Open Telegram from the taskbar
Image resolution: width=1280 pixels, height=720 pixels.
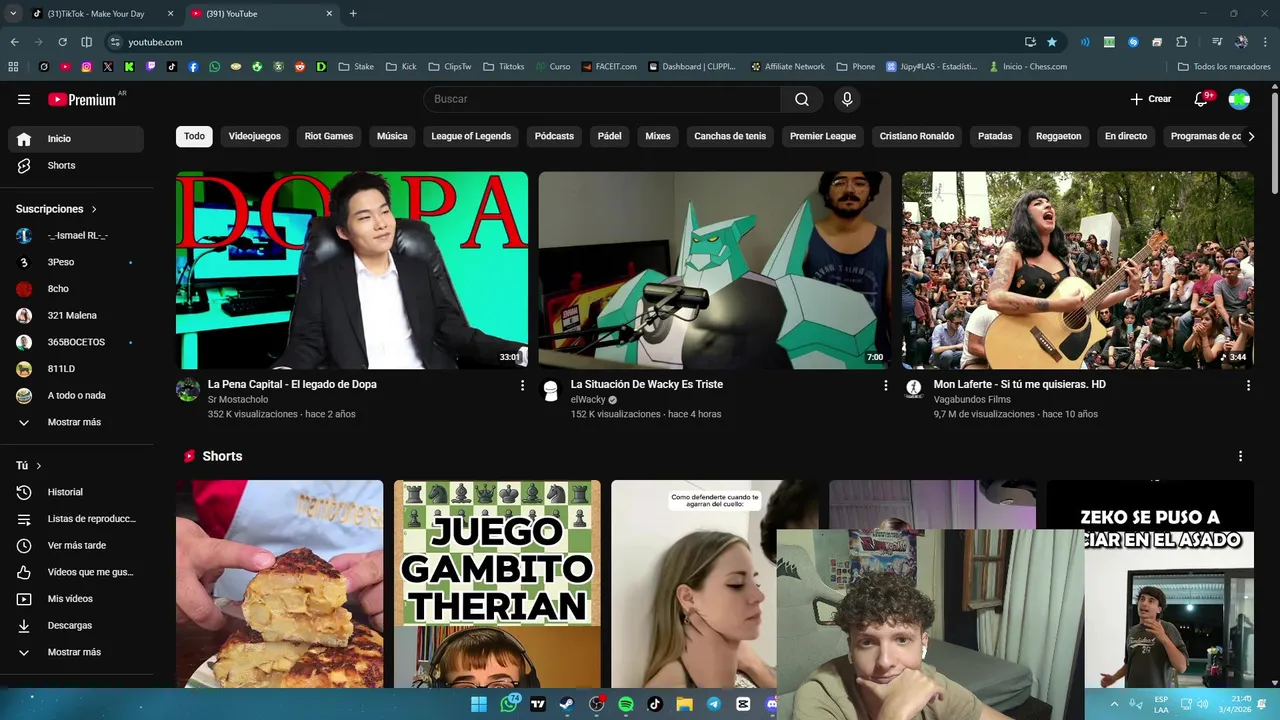coord(713,704)
